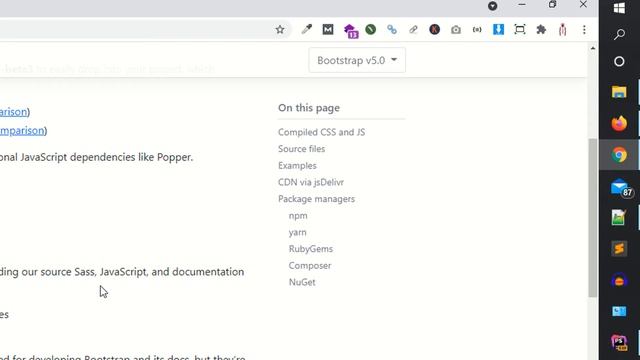
Task: Open the Extensions puzzle-piece menu
Action: 541,29
